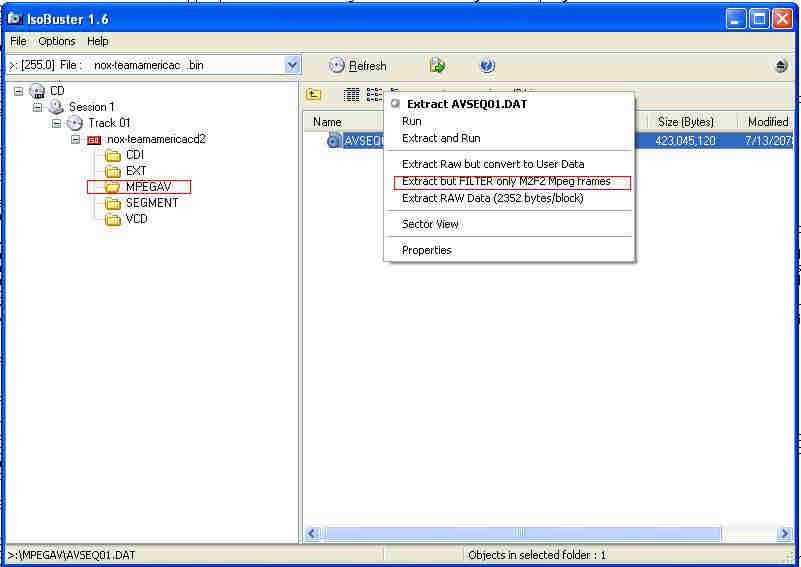801x567 pixels.
Task: Open the Options menu
Action: click(x=57, y=41)
